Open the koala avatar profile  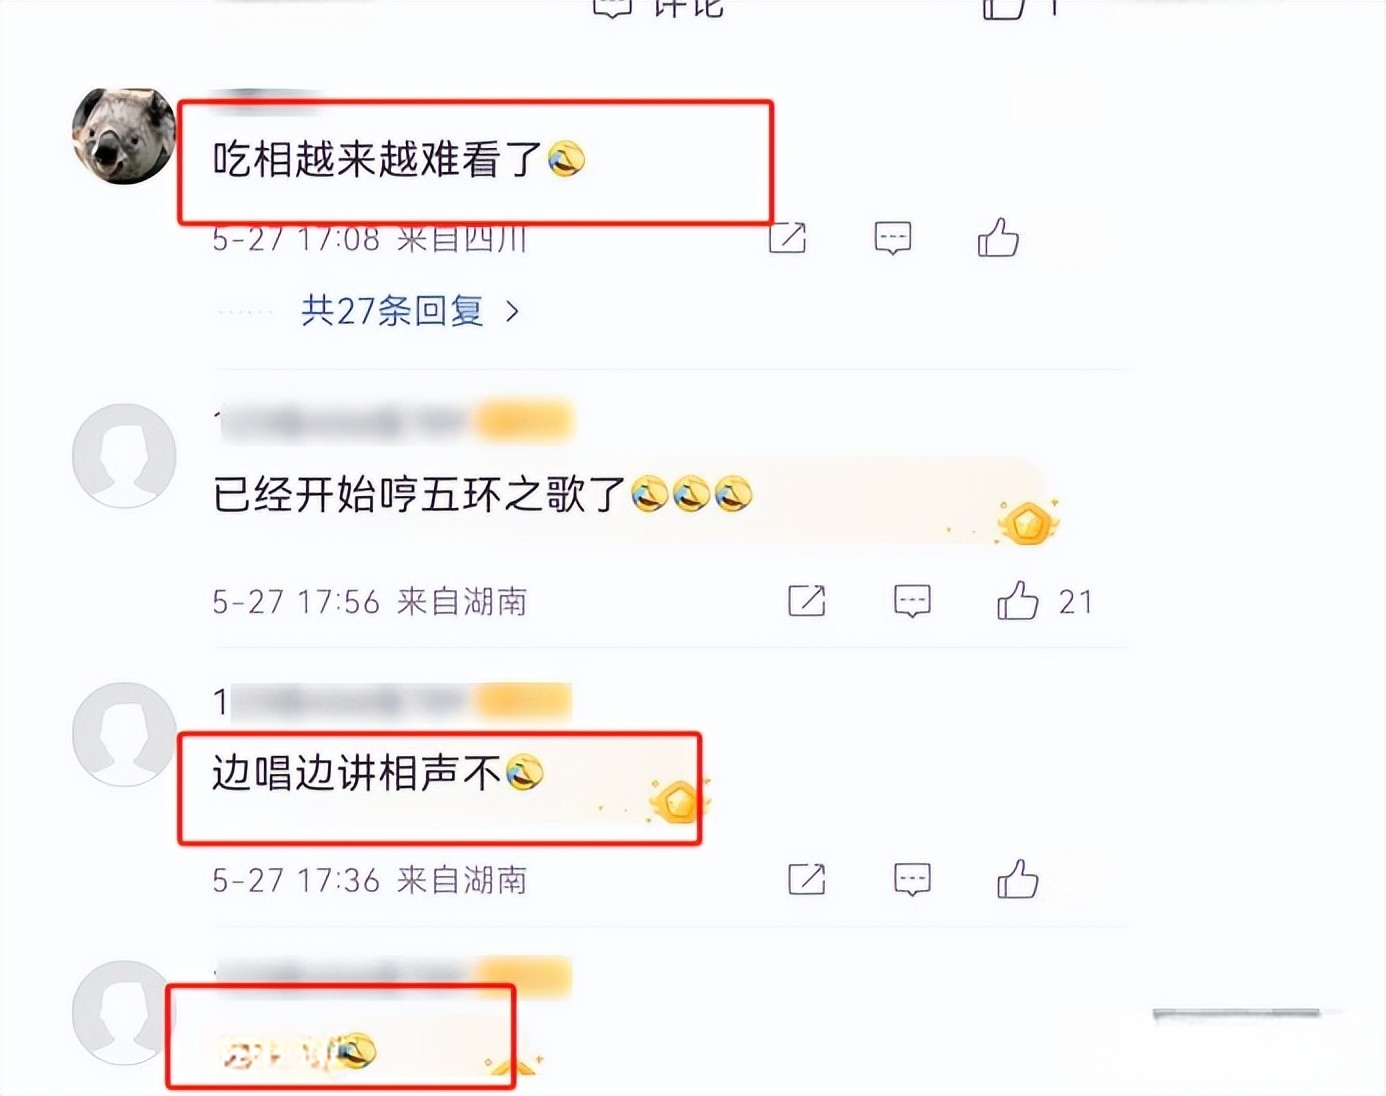[x=124, y=135]
